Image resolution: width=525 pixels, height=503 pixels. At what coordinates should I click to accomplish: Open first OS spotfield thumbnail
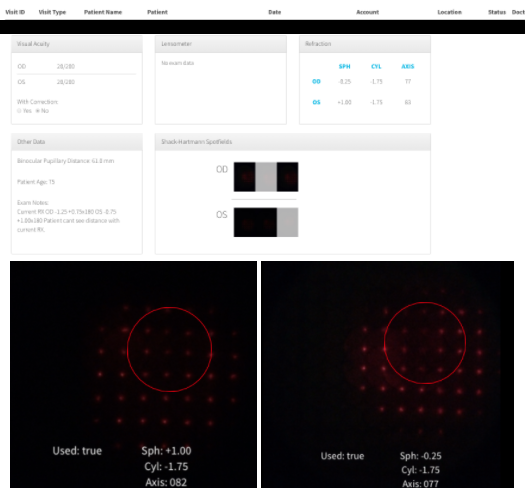(x=244, y=222)
